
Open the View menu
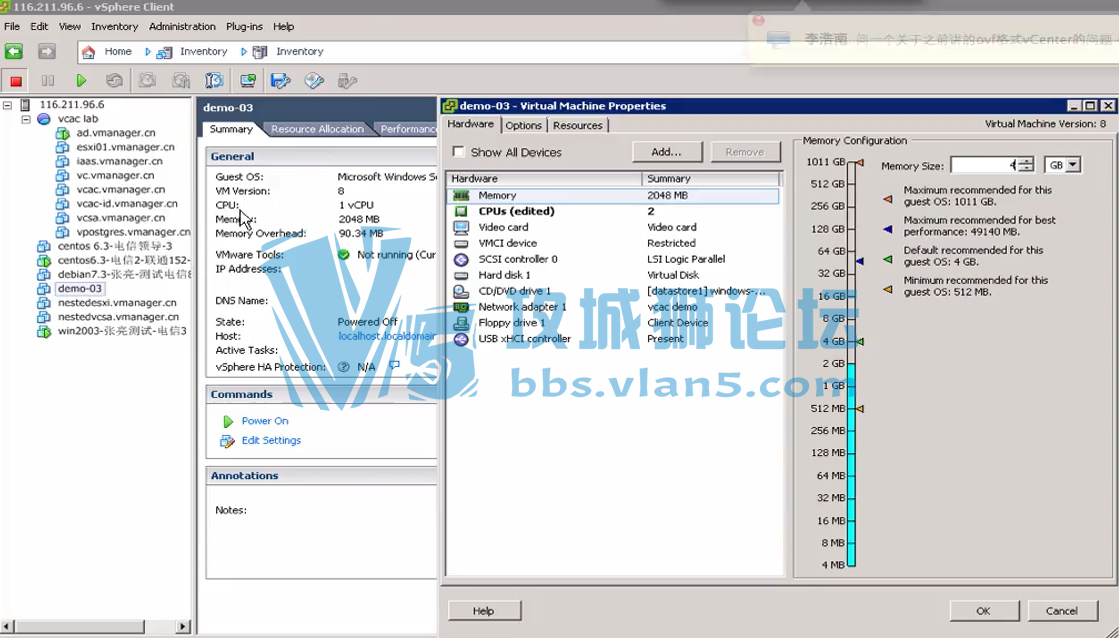point(69,26)
